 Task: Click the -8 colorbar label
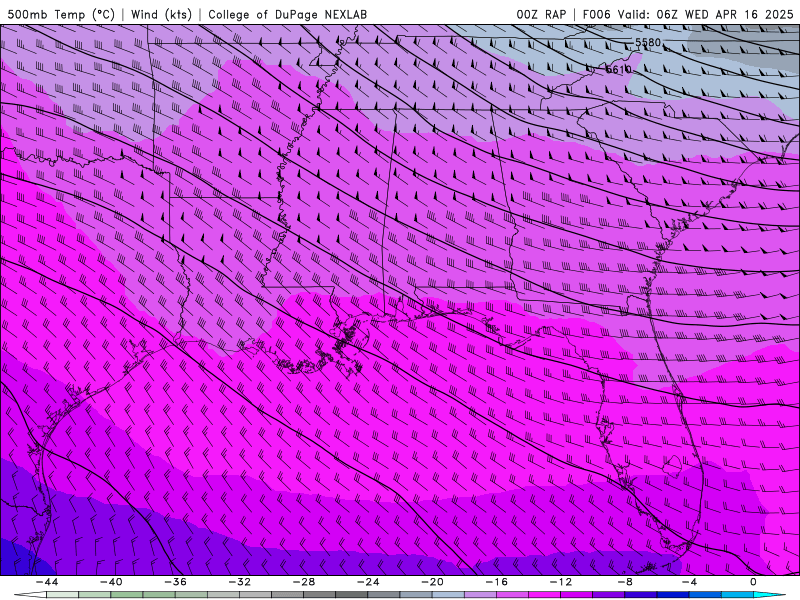[625, 582]
